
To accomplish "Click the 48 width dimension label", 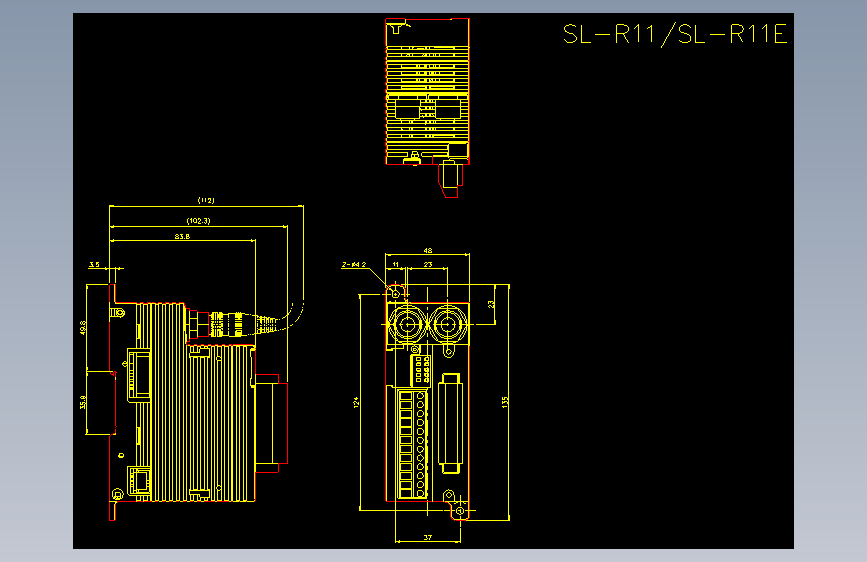I will [x=428, y=251].
